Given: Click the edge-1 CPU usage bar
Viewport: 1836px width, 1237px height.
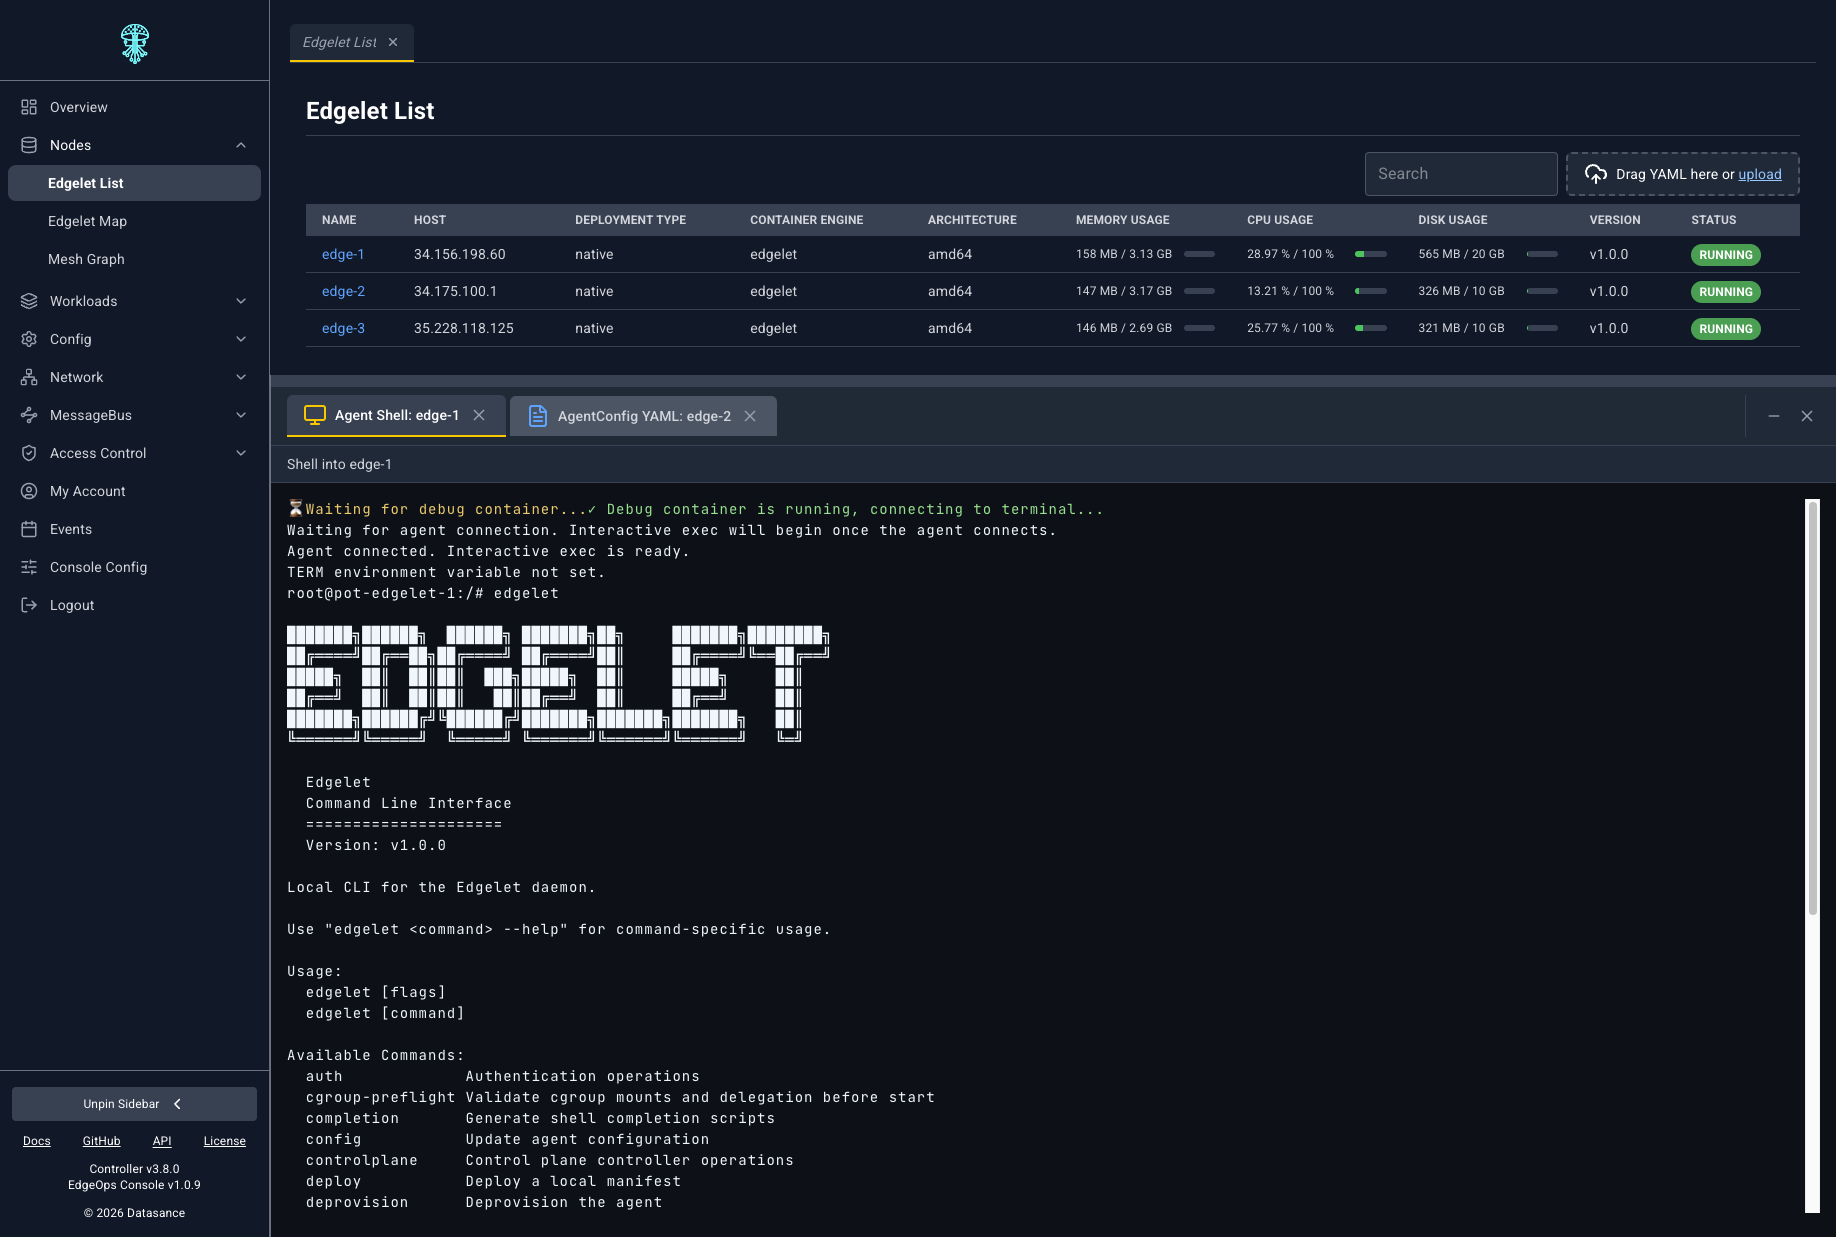Looking at the screenshot, I should (1370, 254).
